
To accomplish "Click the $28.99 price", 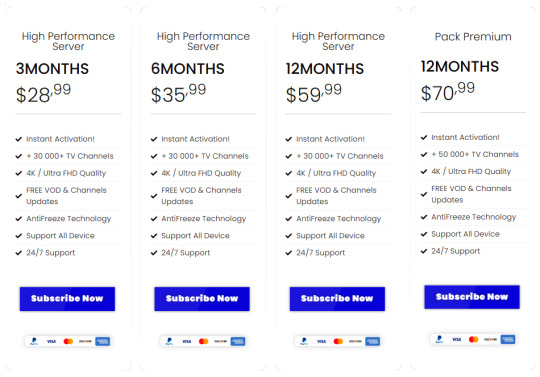I will tap(43, 94).
